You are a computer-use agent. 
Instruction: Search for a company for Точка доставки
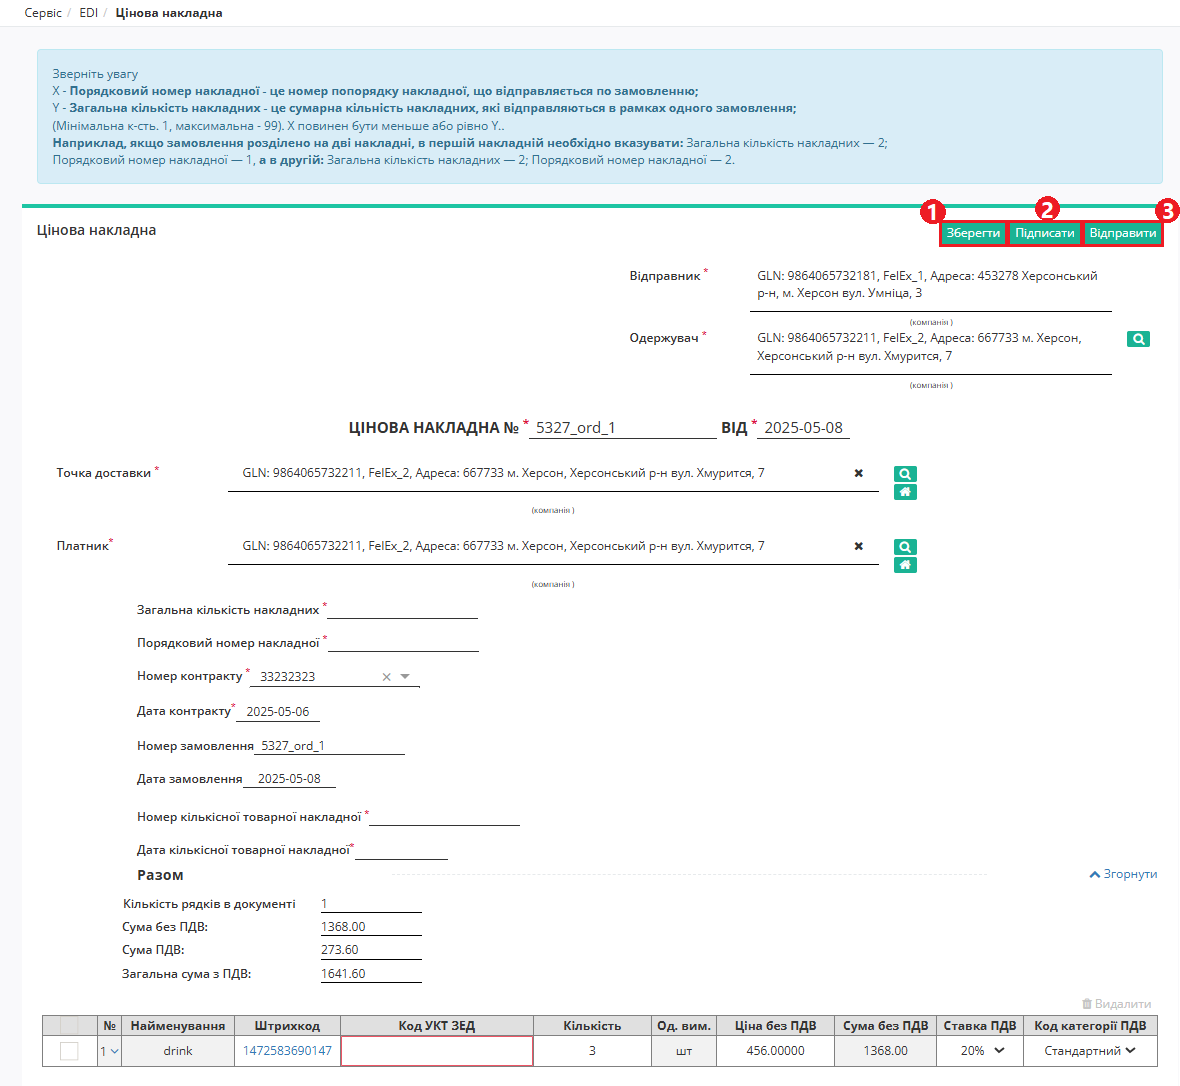coord(905,474)
